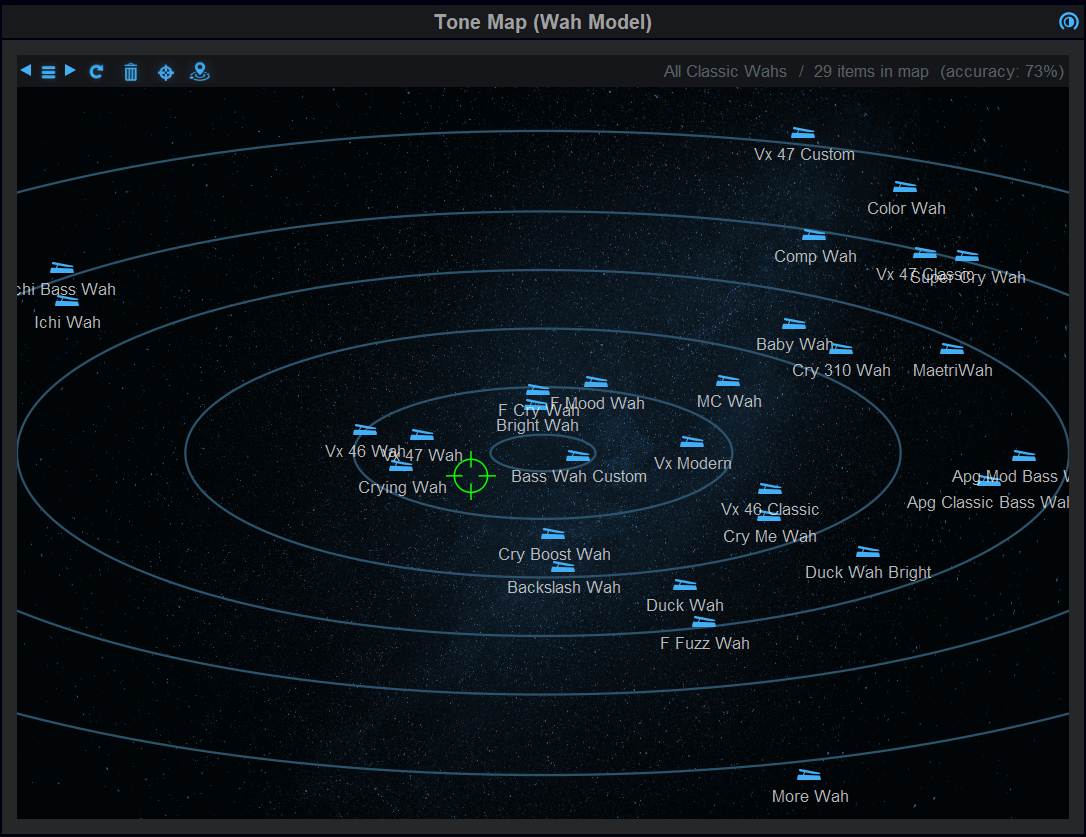The height and width of the screenshot is (837, 1086).
Task: Click the location pin toolbar icon
Action: 200,72
